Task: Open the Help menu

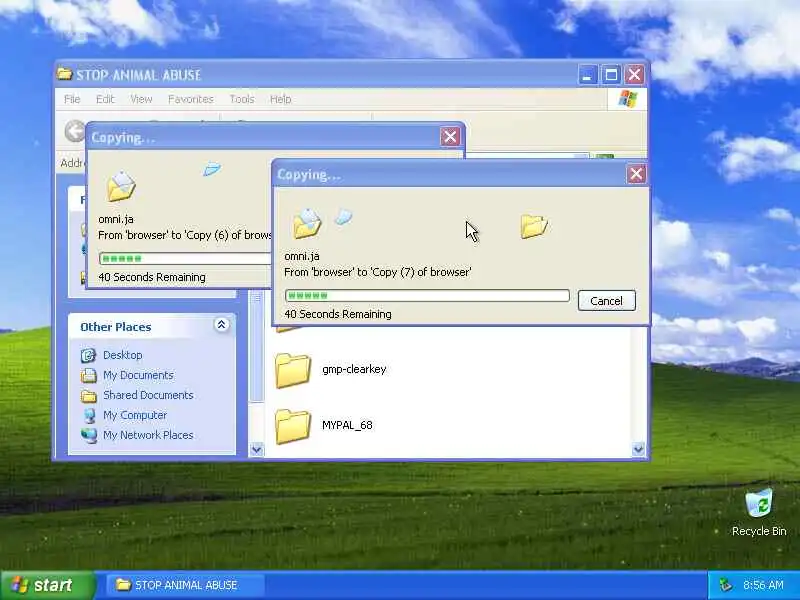Action: (281, 99)
